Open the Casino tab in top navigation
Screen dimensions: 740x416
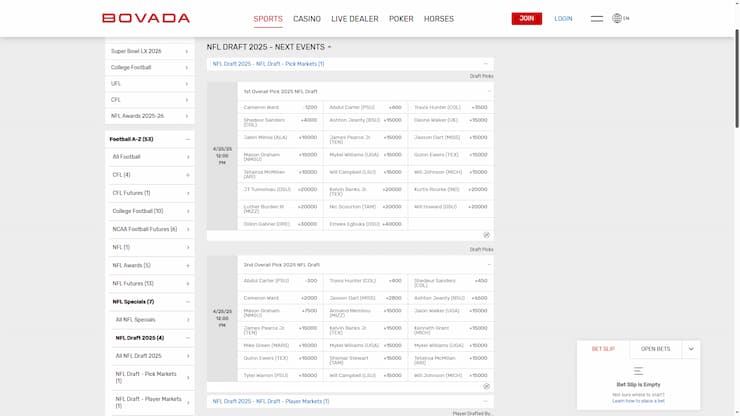[x=307, y=19]
